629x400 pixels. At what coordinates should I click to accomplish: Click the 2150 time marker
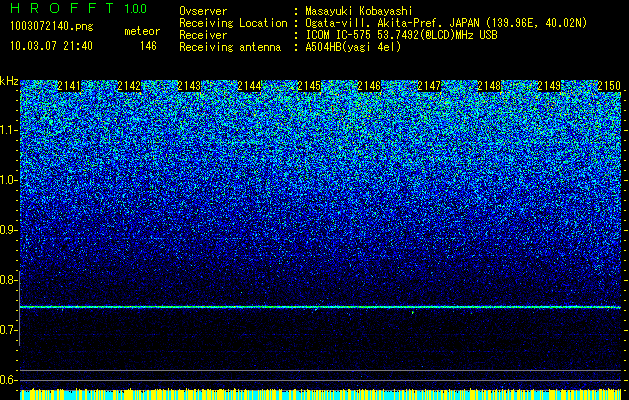tap(609, 86)
